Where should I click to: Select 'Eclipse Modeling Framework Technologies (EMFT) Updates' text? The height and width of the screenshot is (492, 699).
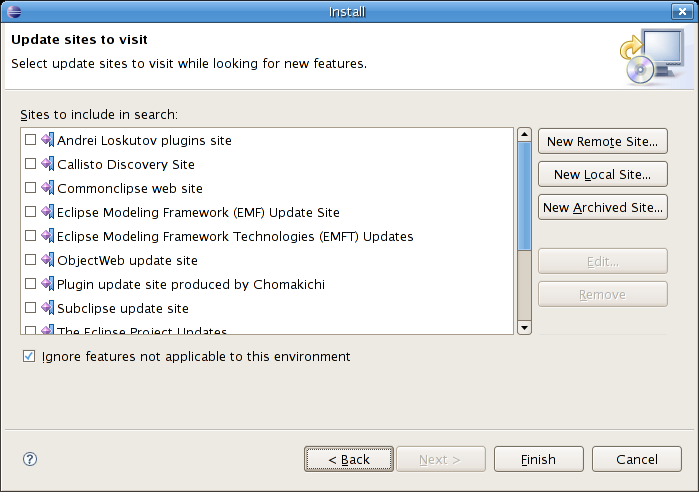click(x=235, y=237)
